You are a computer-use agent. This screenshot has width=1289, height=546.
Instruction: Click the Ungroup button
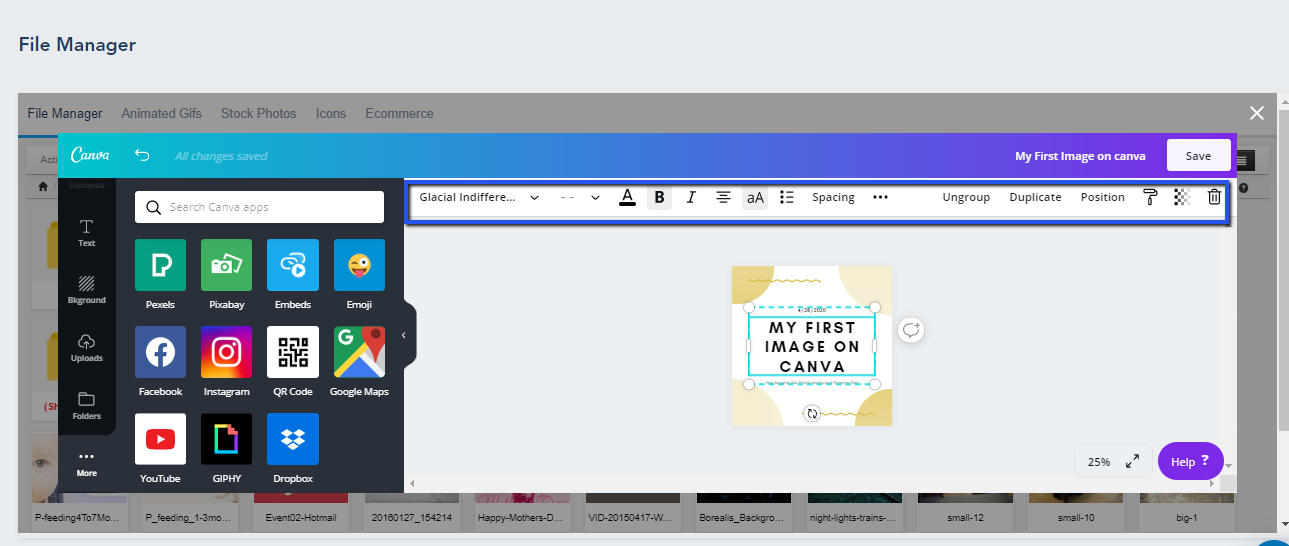[966, 197]
